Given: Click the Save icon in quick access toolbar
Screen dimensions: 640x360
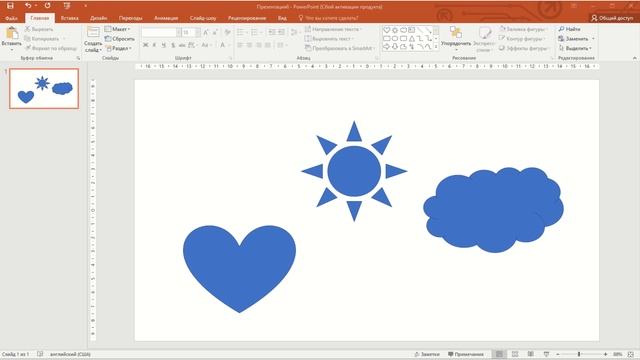Looking at the screenshot, I should tap(10, 6).
